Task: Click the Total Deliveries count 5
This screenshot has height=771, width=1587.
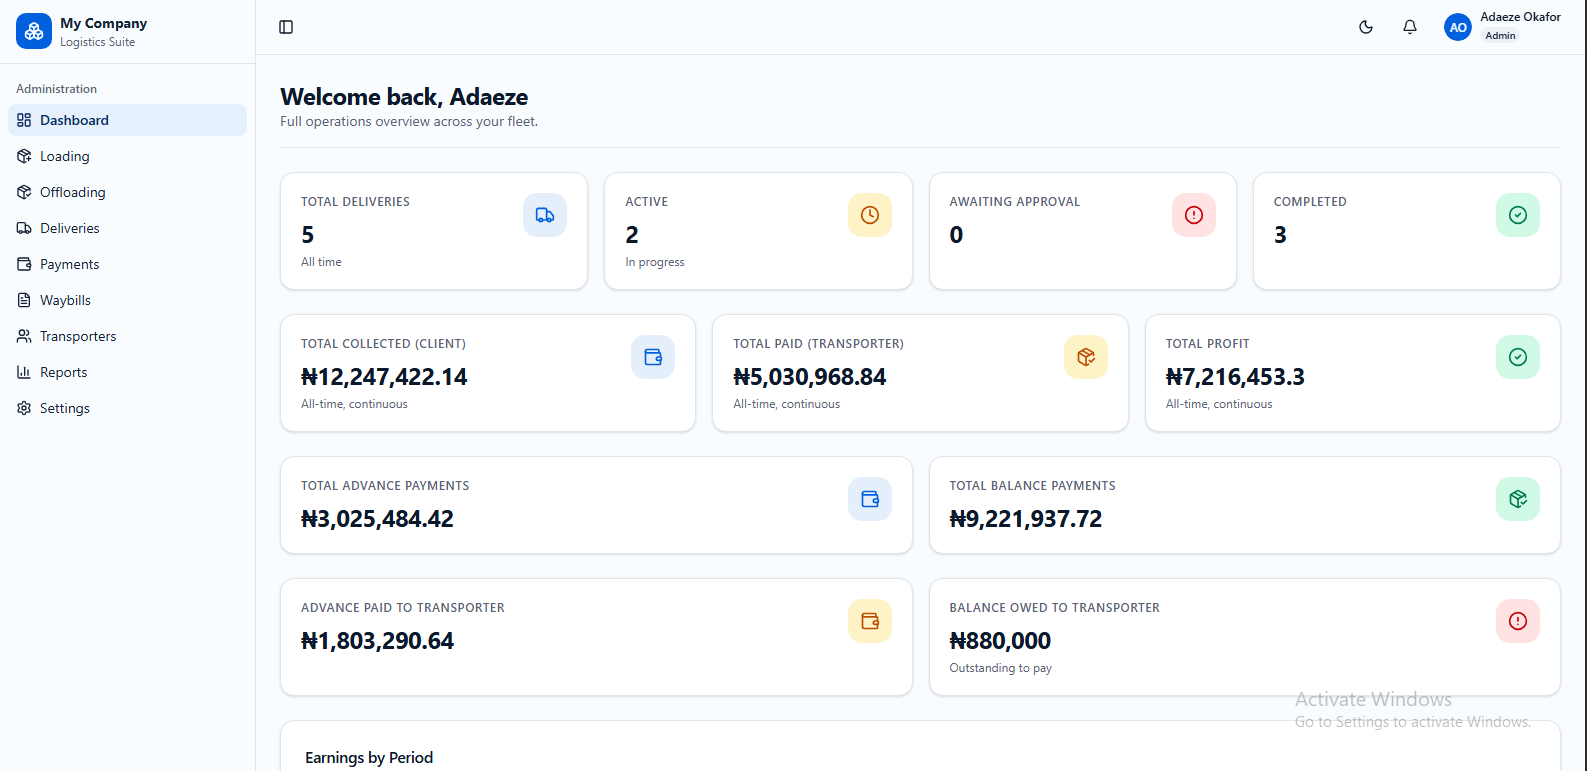Action: click(x=308, y=235)
